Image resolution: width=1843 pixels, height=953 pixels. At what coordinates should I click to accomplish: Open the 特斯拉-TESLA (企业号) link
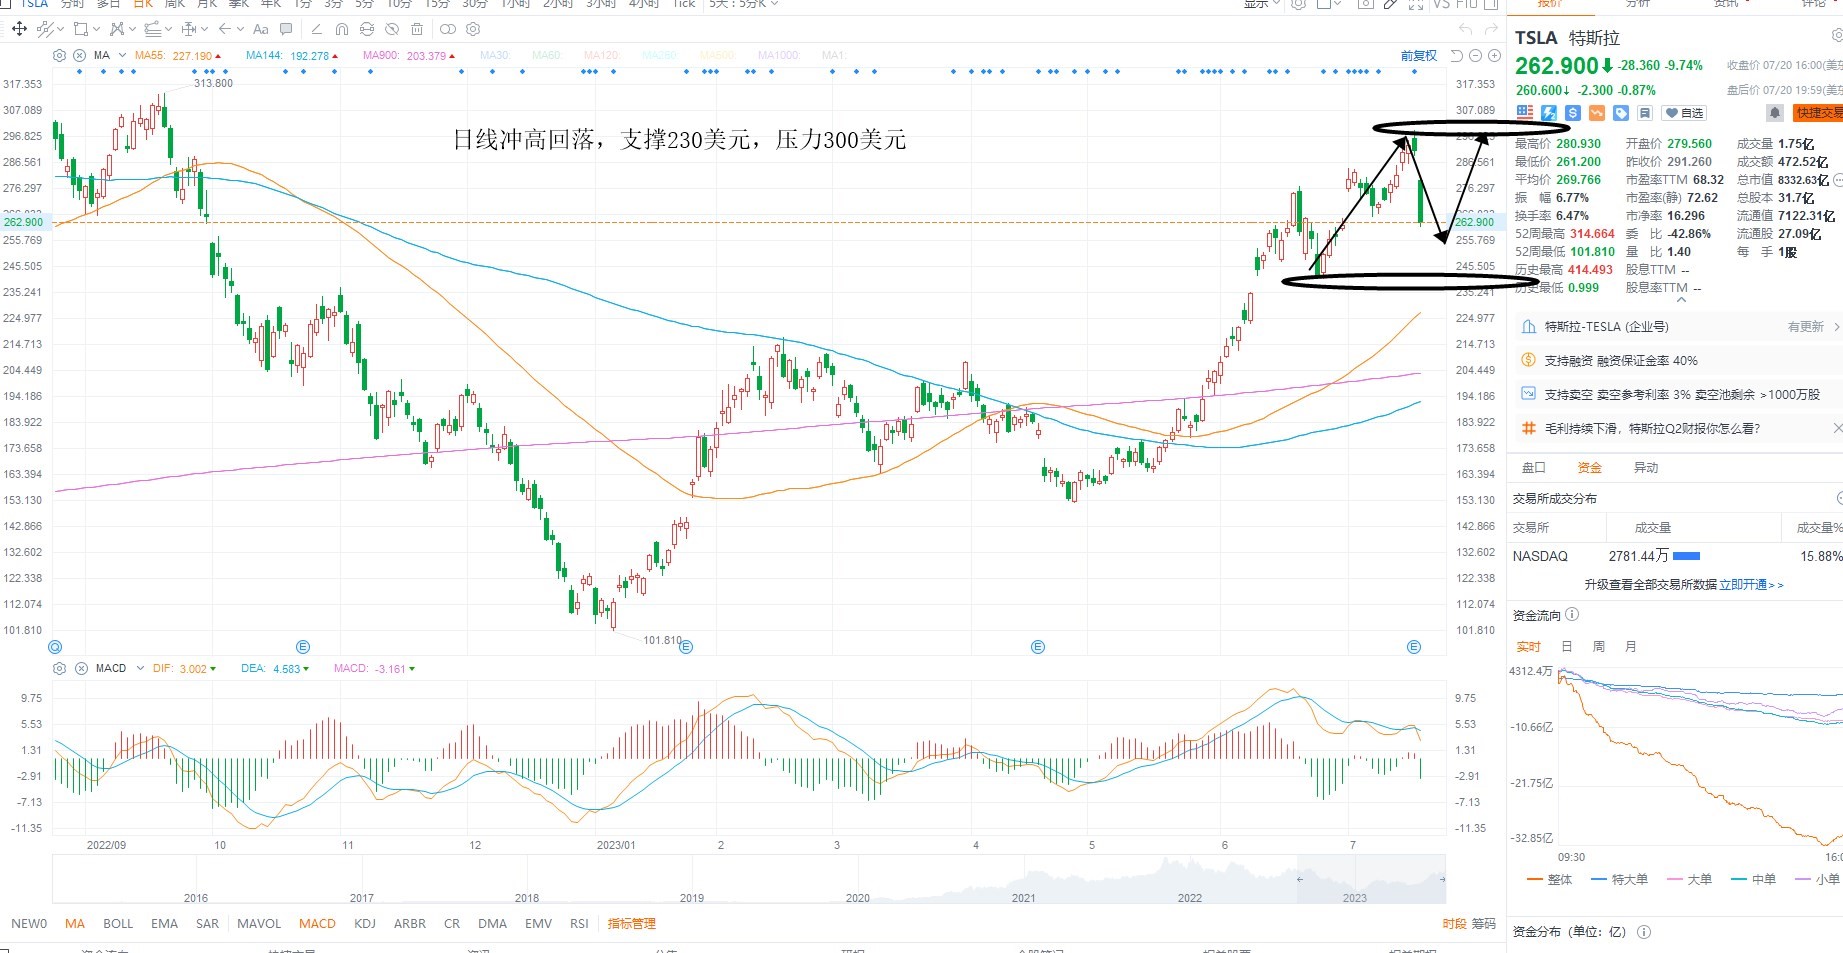click(1606, 327)
